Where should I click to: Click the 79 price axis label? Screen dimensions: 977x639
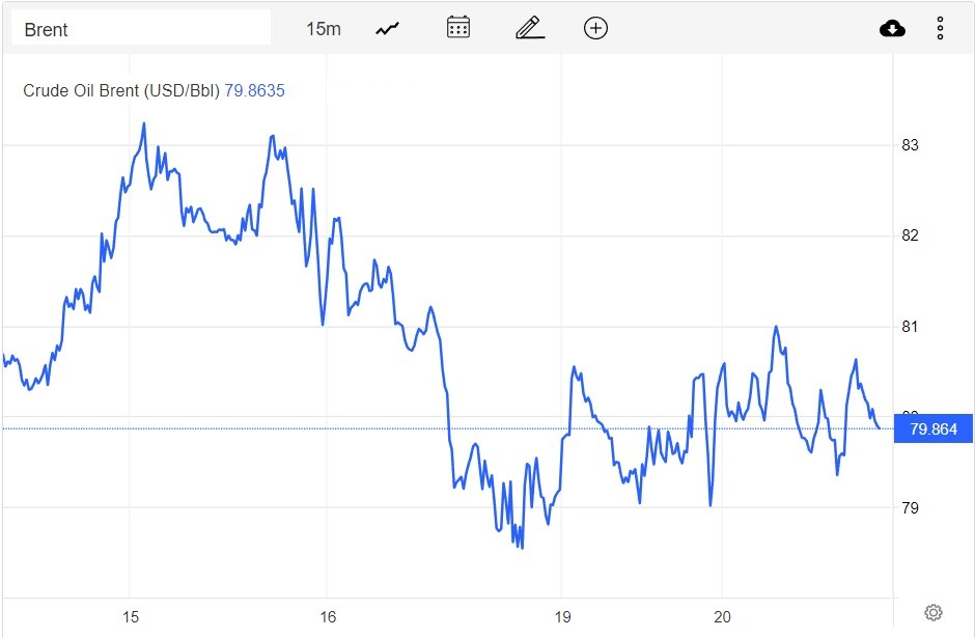click(x=910, y=508)
